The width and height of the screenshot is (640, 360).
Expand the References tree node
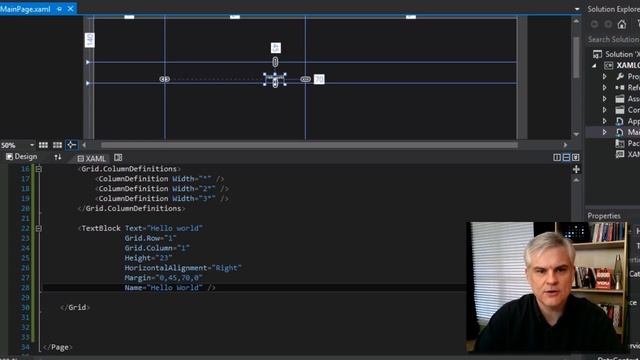pos(604,87)
